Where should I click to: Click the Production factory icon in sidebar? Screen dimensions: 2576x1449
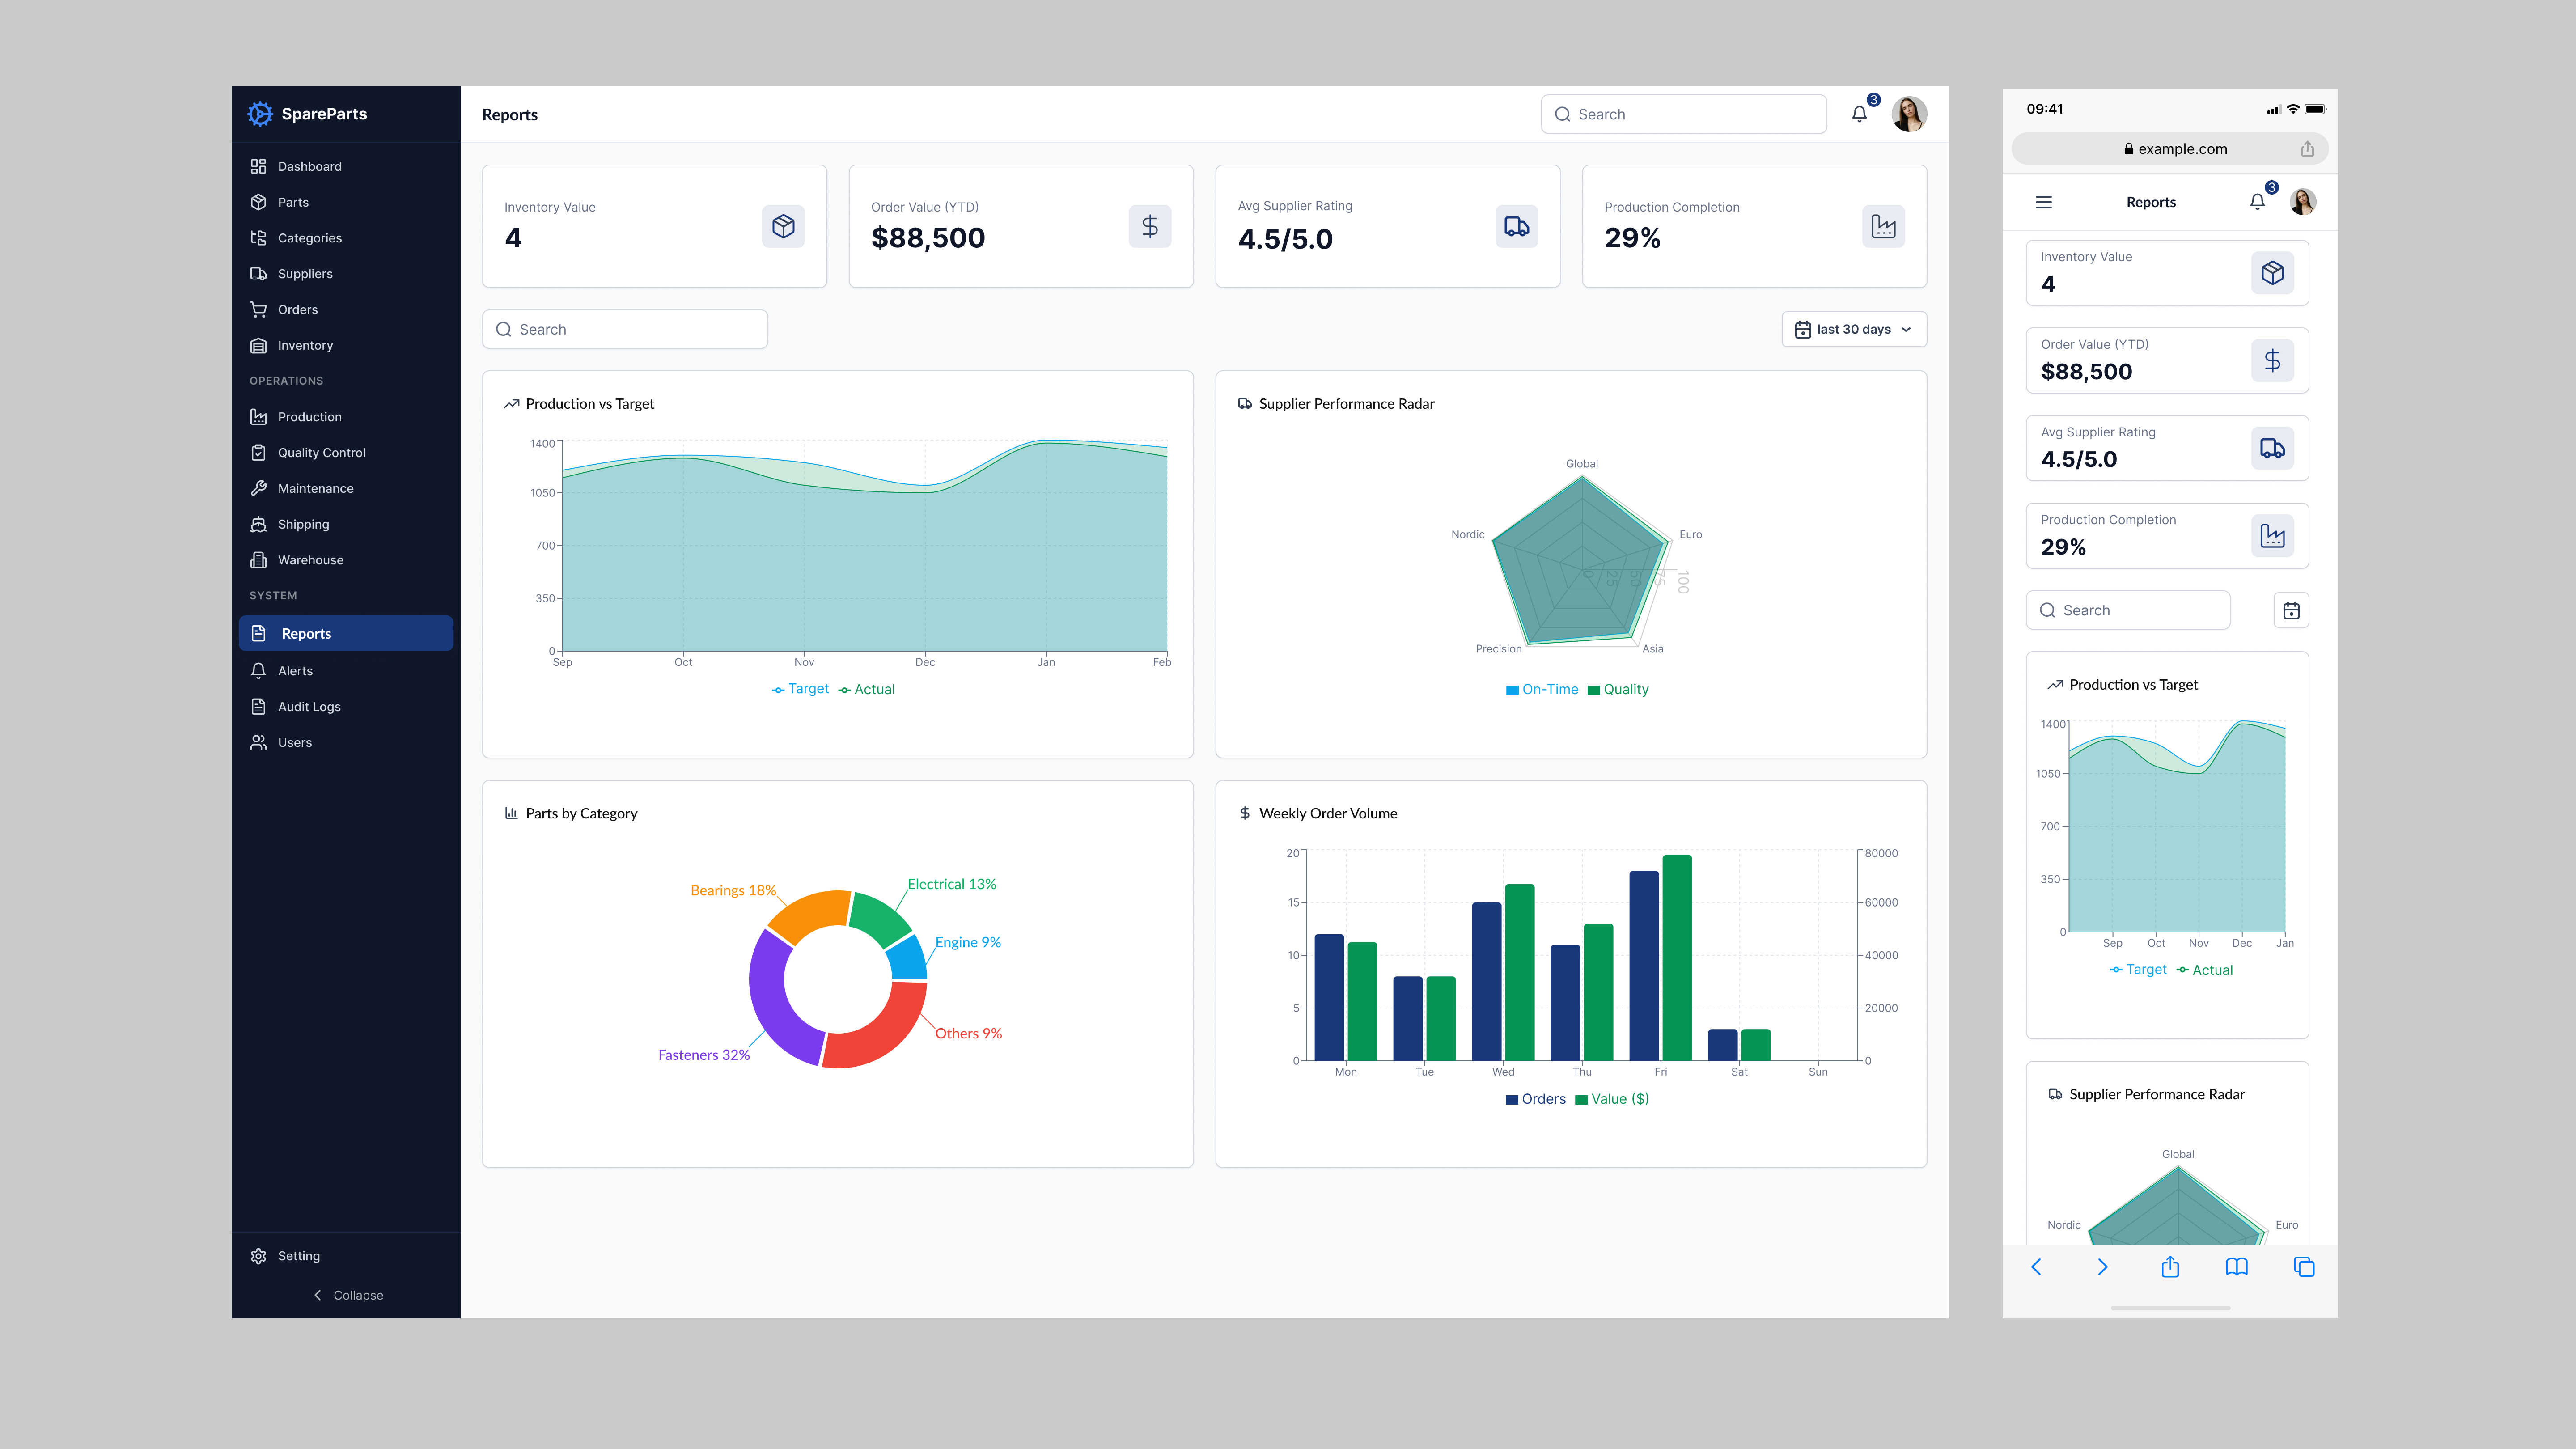tap(258, 417)
